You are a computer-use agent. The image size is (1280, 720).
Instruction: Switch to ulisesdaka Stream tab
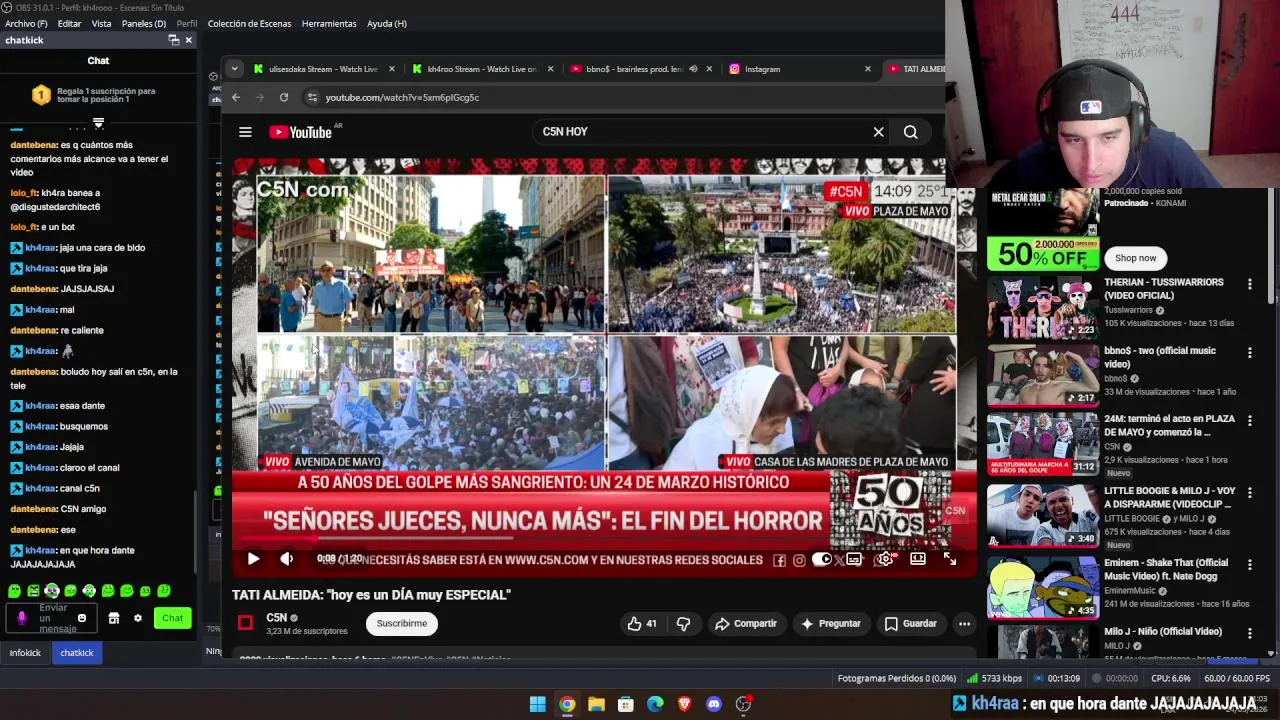322,69
